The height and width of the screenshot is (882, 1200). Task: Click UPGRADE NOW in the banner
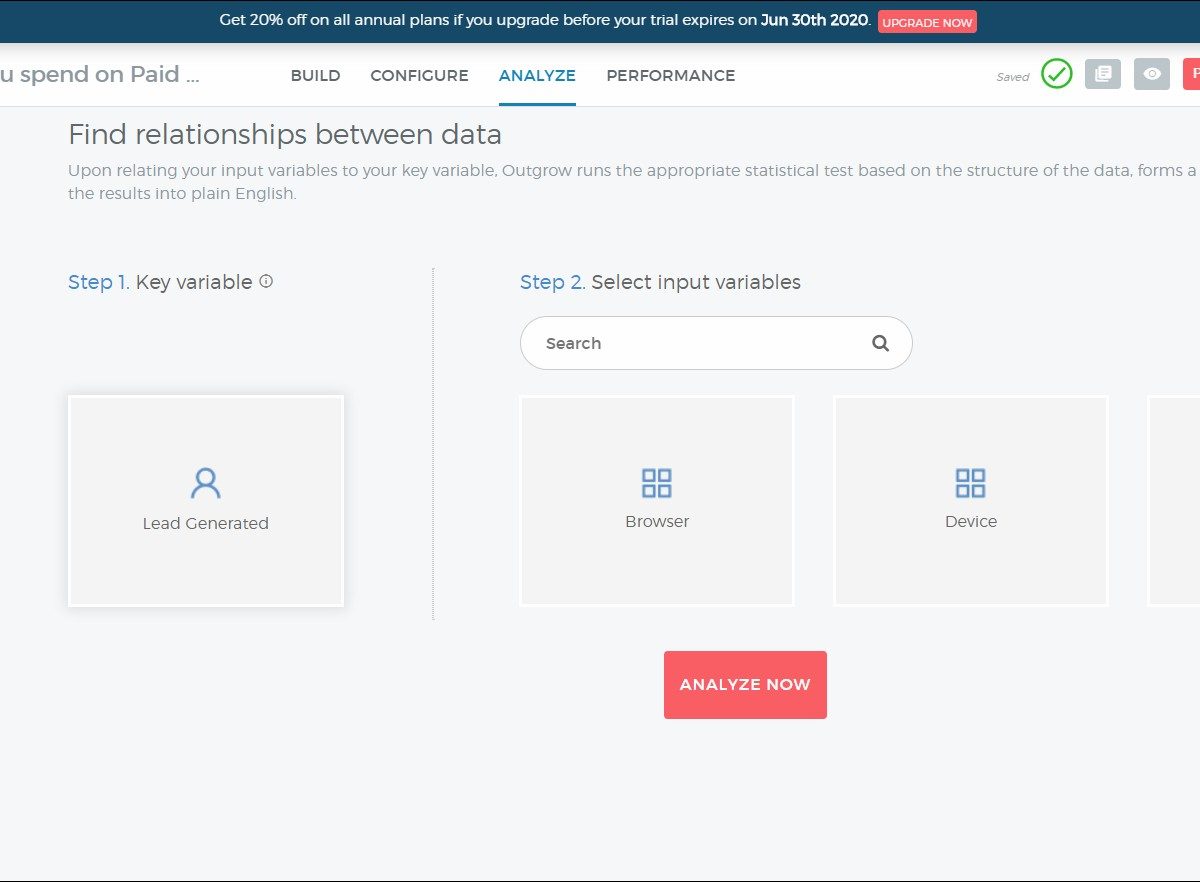(927, 22)
